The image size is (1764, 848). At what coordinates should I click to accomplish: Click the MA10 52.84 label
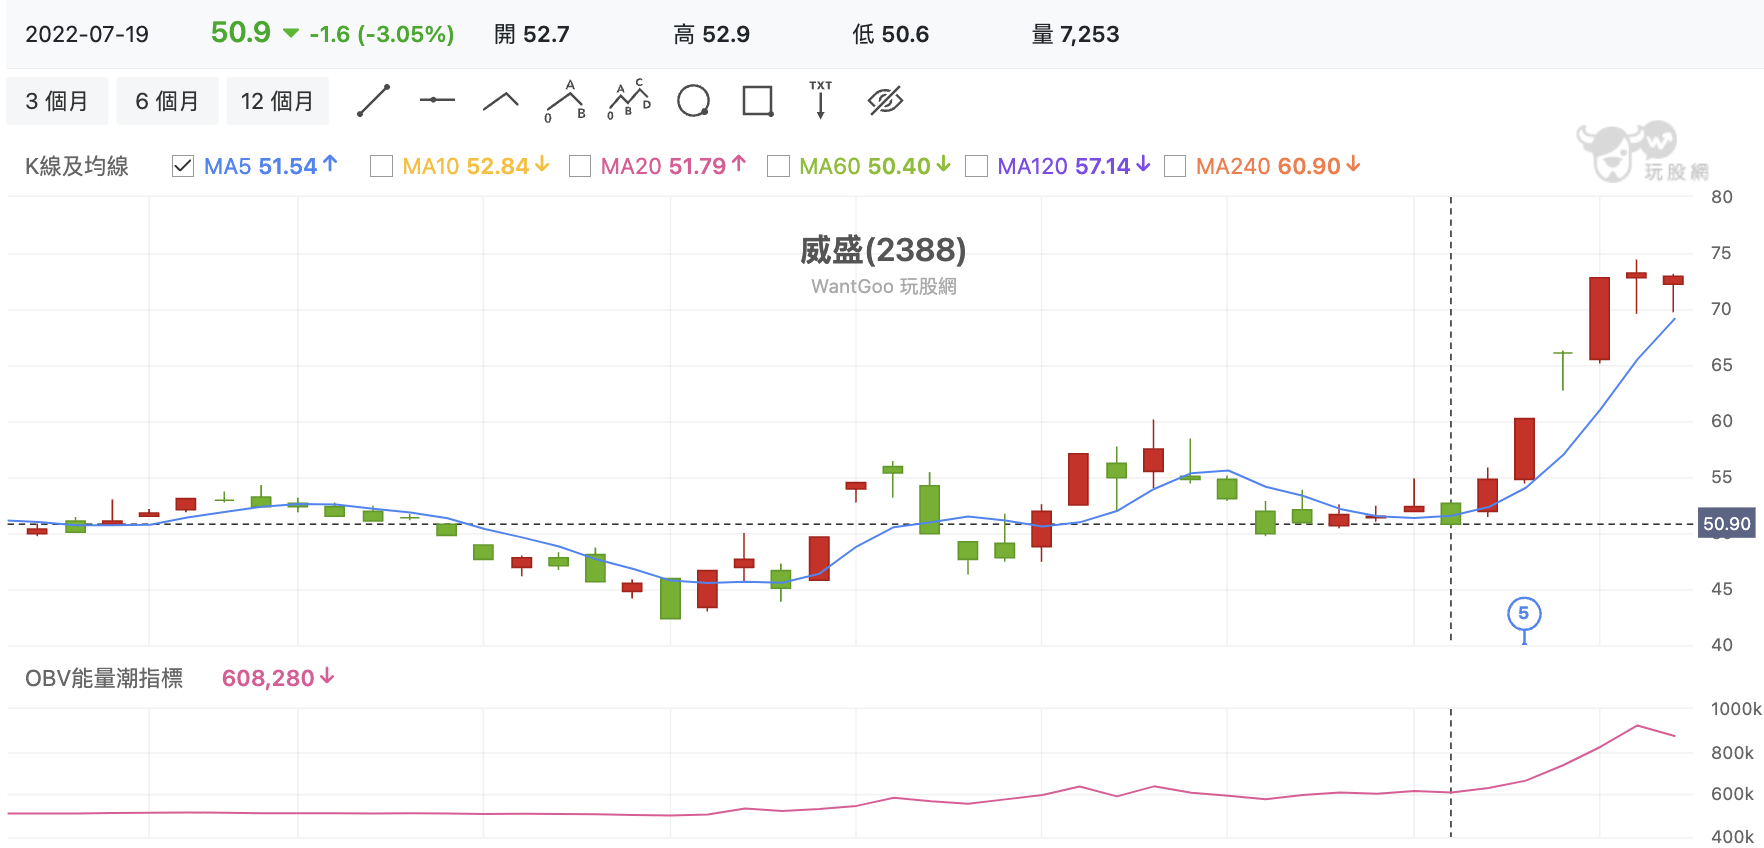(x=476, y=166)
